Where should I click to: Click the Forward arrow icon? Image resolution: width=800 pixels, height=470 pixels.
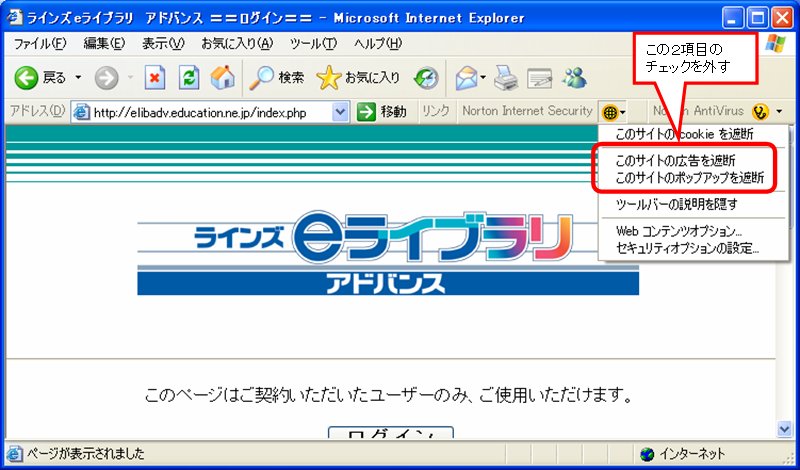(107, 78)
